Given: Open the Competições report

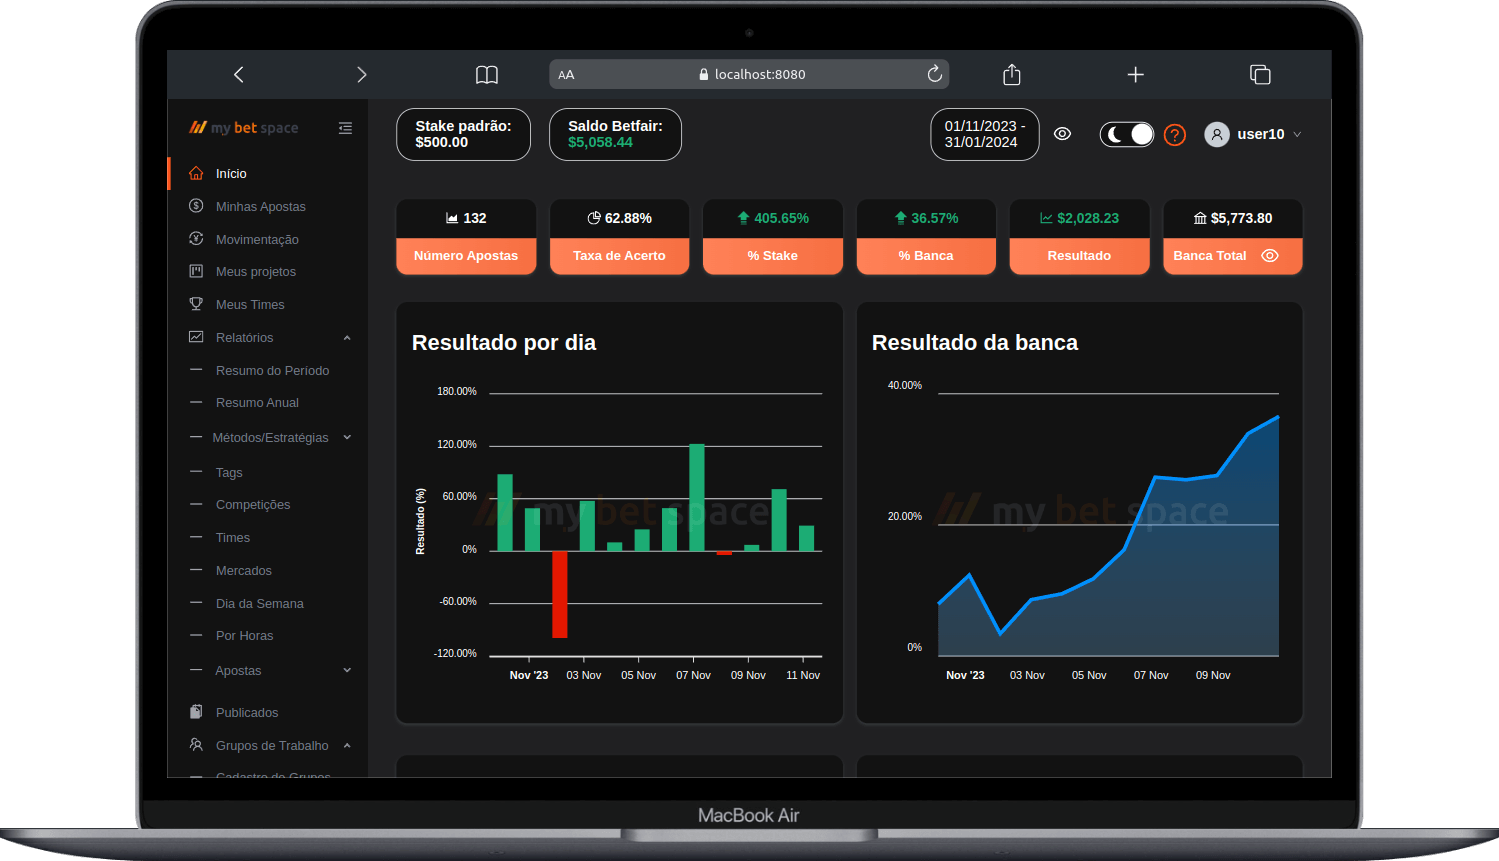Looking at the screenshot, I should point(253,504).
